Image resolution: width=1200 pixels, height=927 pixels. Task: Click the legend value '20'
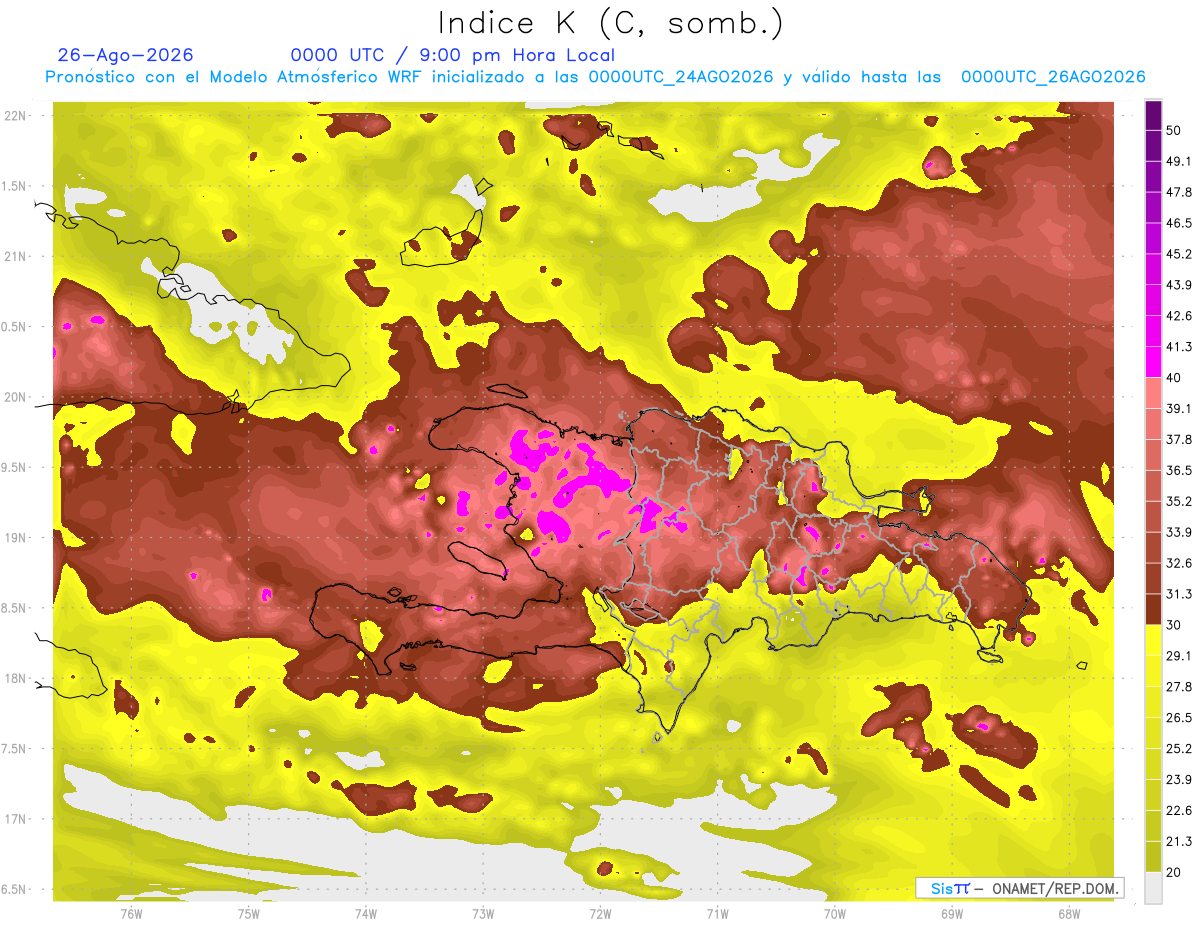point(1174,872)
